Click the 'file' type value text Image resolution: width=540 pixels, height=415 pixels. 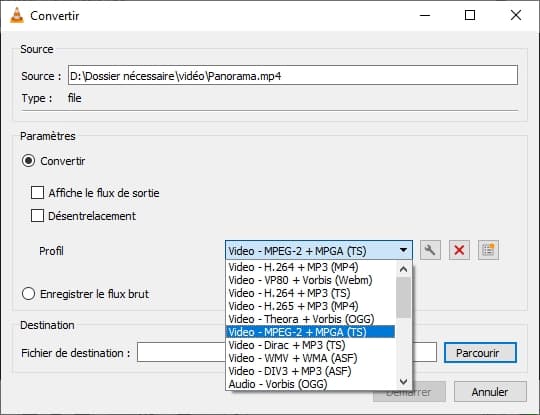(74, 98)
